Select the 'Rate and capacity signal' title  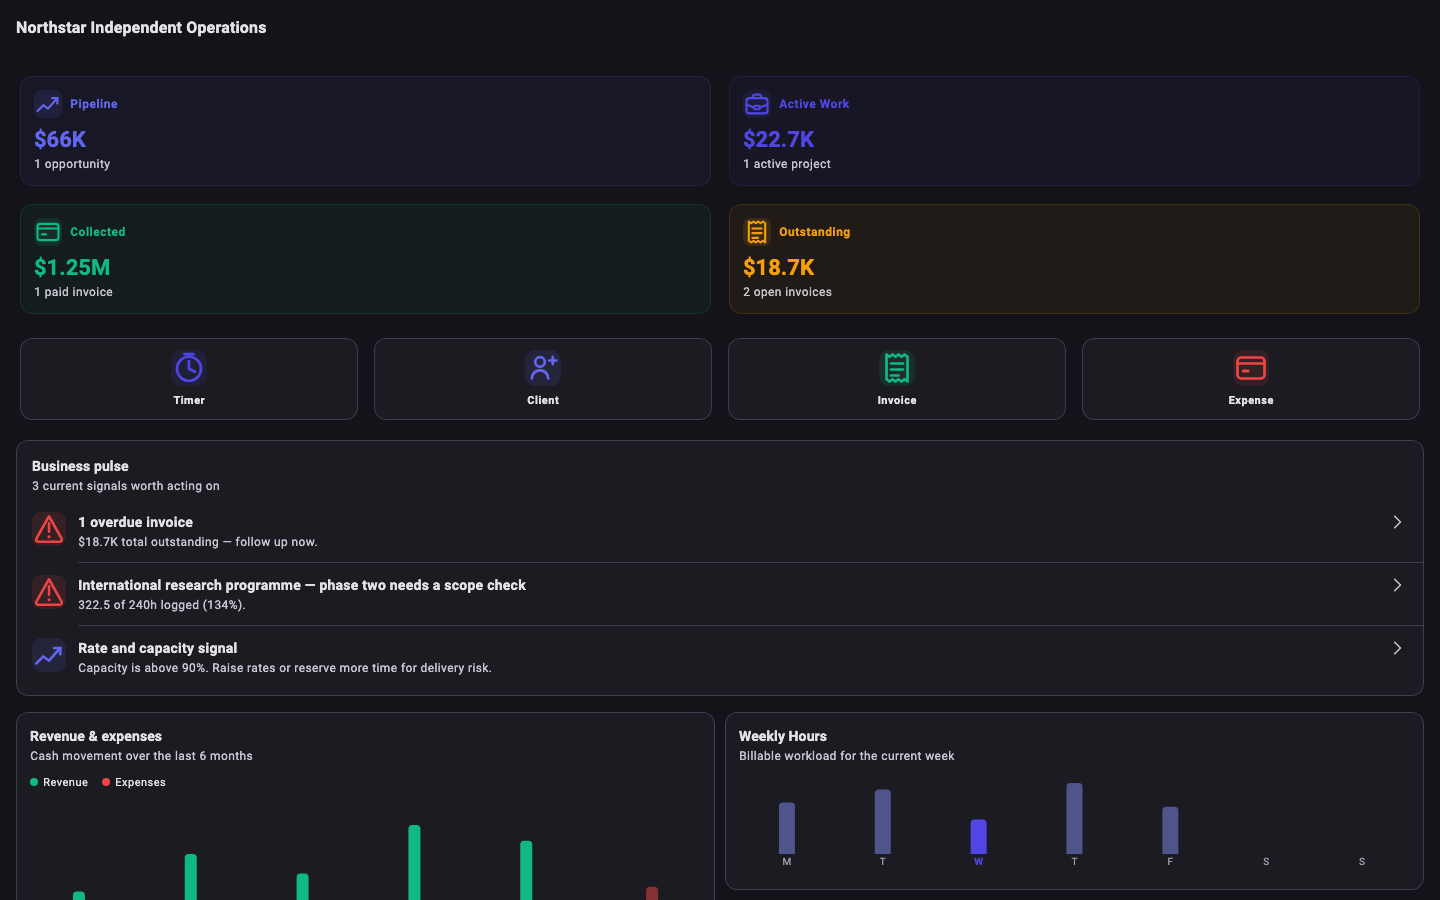(158, 648)
